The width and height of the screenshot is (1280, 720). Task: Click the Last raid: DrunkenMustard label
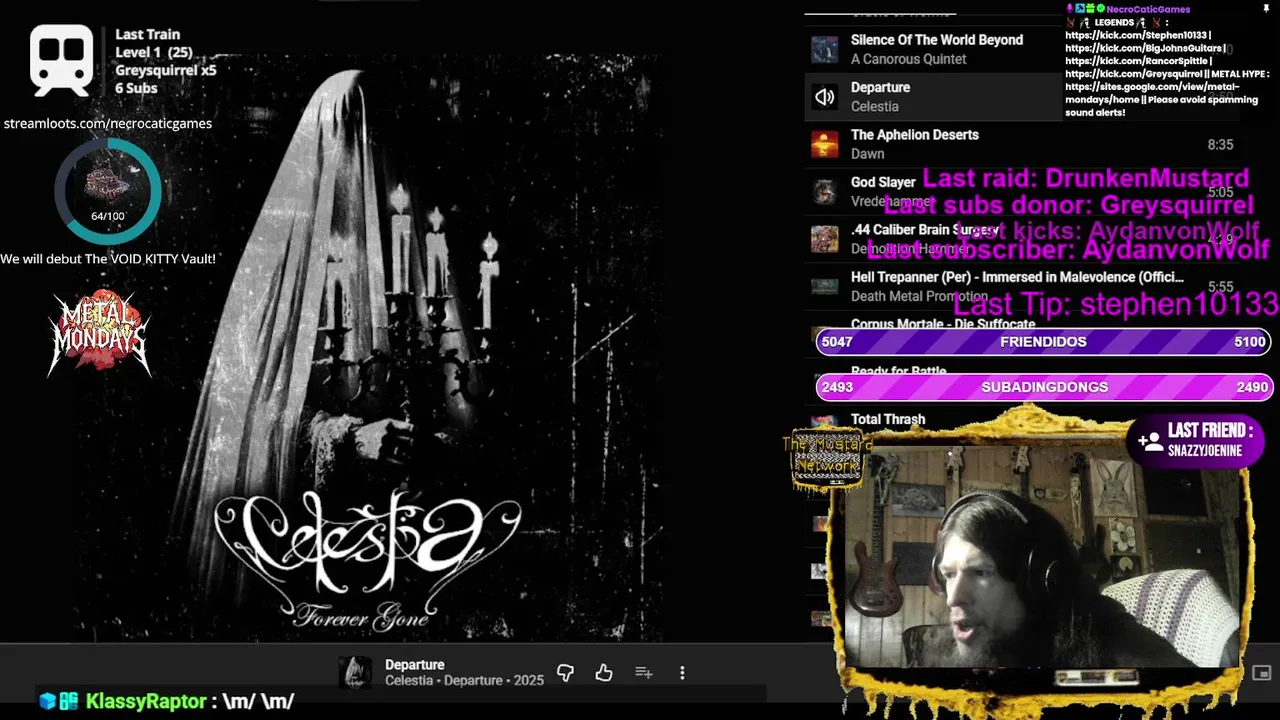tap(1085, 178)
